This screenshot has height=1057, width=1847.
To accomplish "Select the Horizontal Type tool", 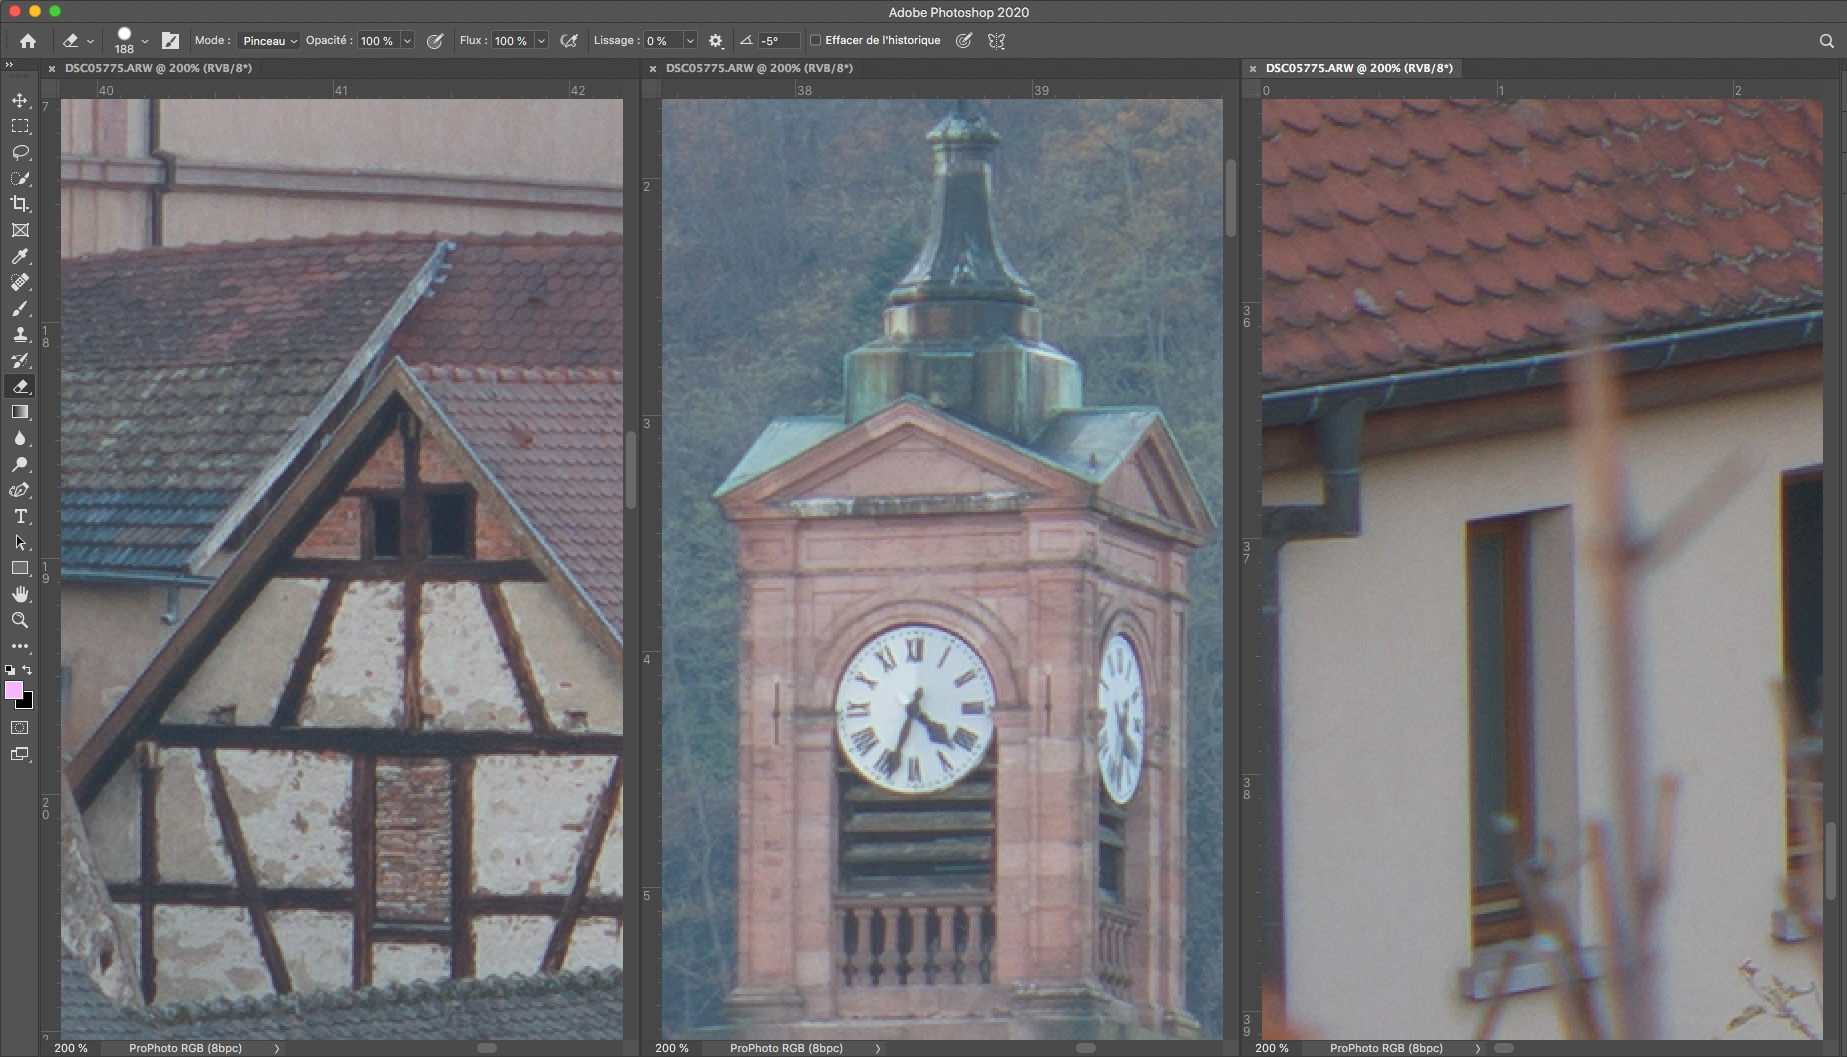I will click(x=20, y=517).
